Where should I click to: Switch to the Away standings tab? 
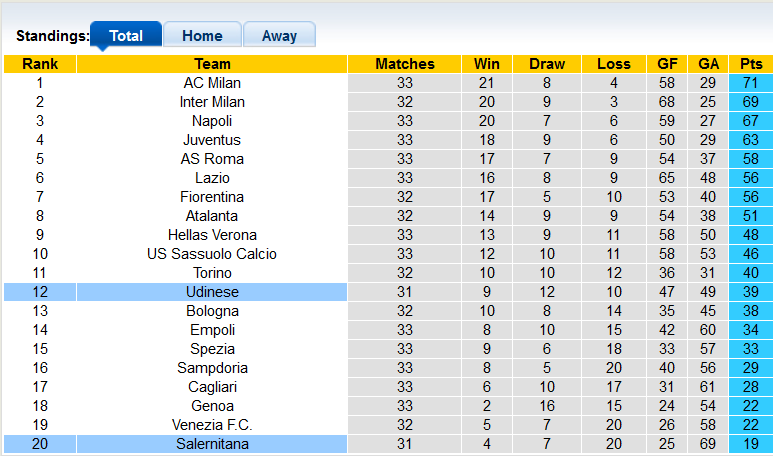point(279,36)
